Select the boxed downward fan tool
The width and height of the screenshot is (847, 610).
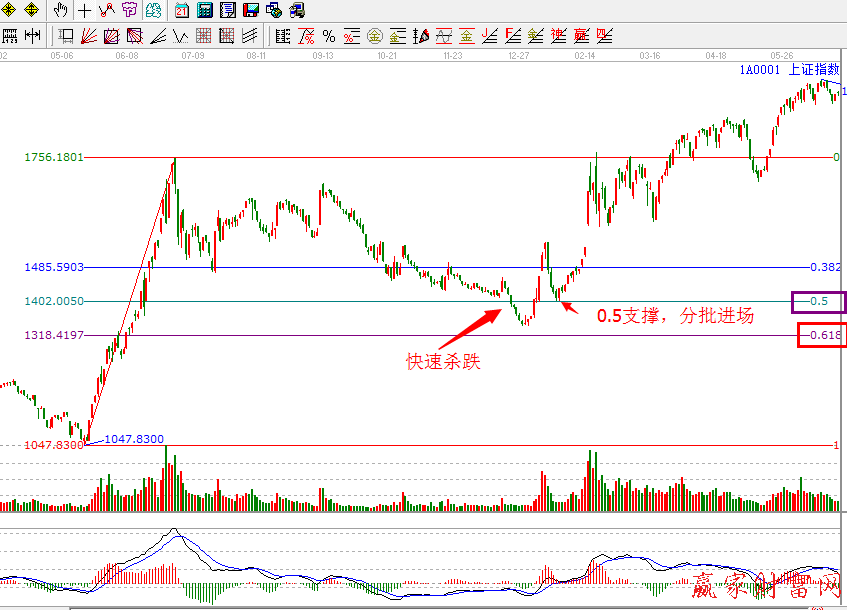[x=135, y=36]
